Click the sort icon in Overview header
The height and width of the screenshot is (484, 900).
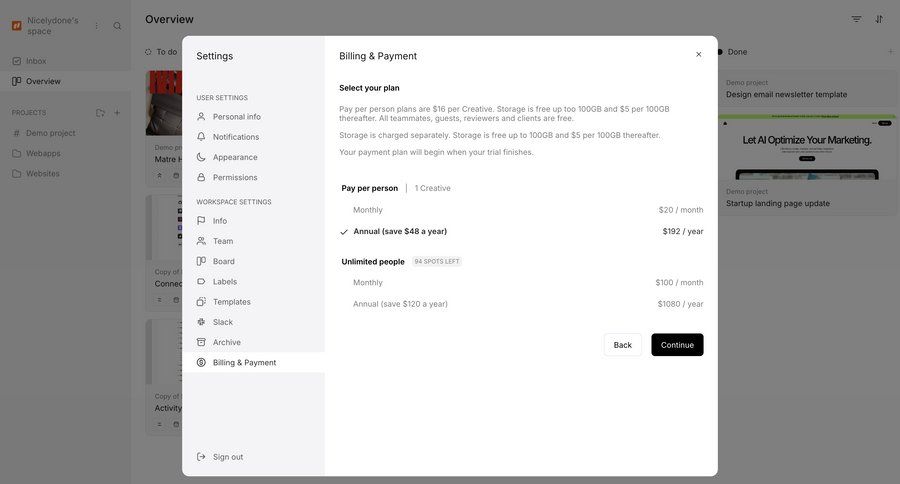pyautogui.click(x=879, y=19)
